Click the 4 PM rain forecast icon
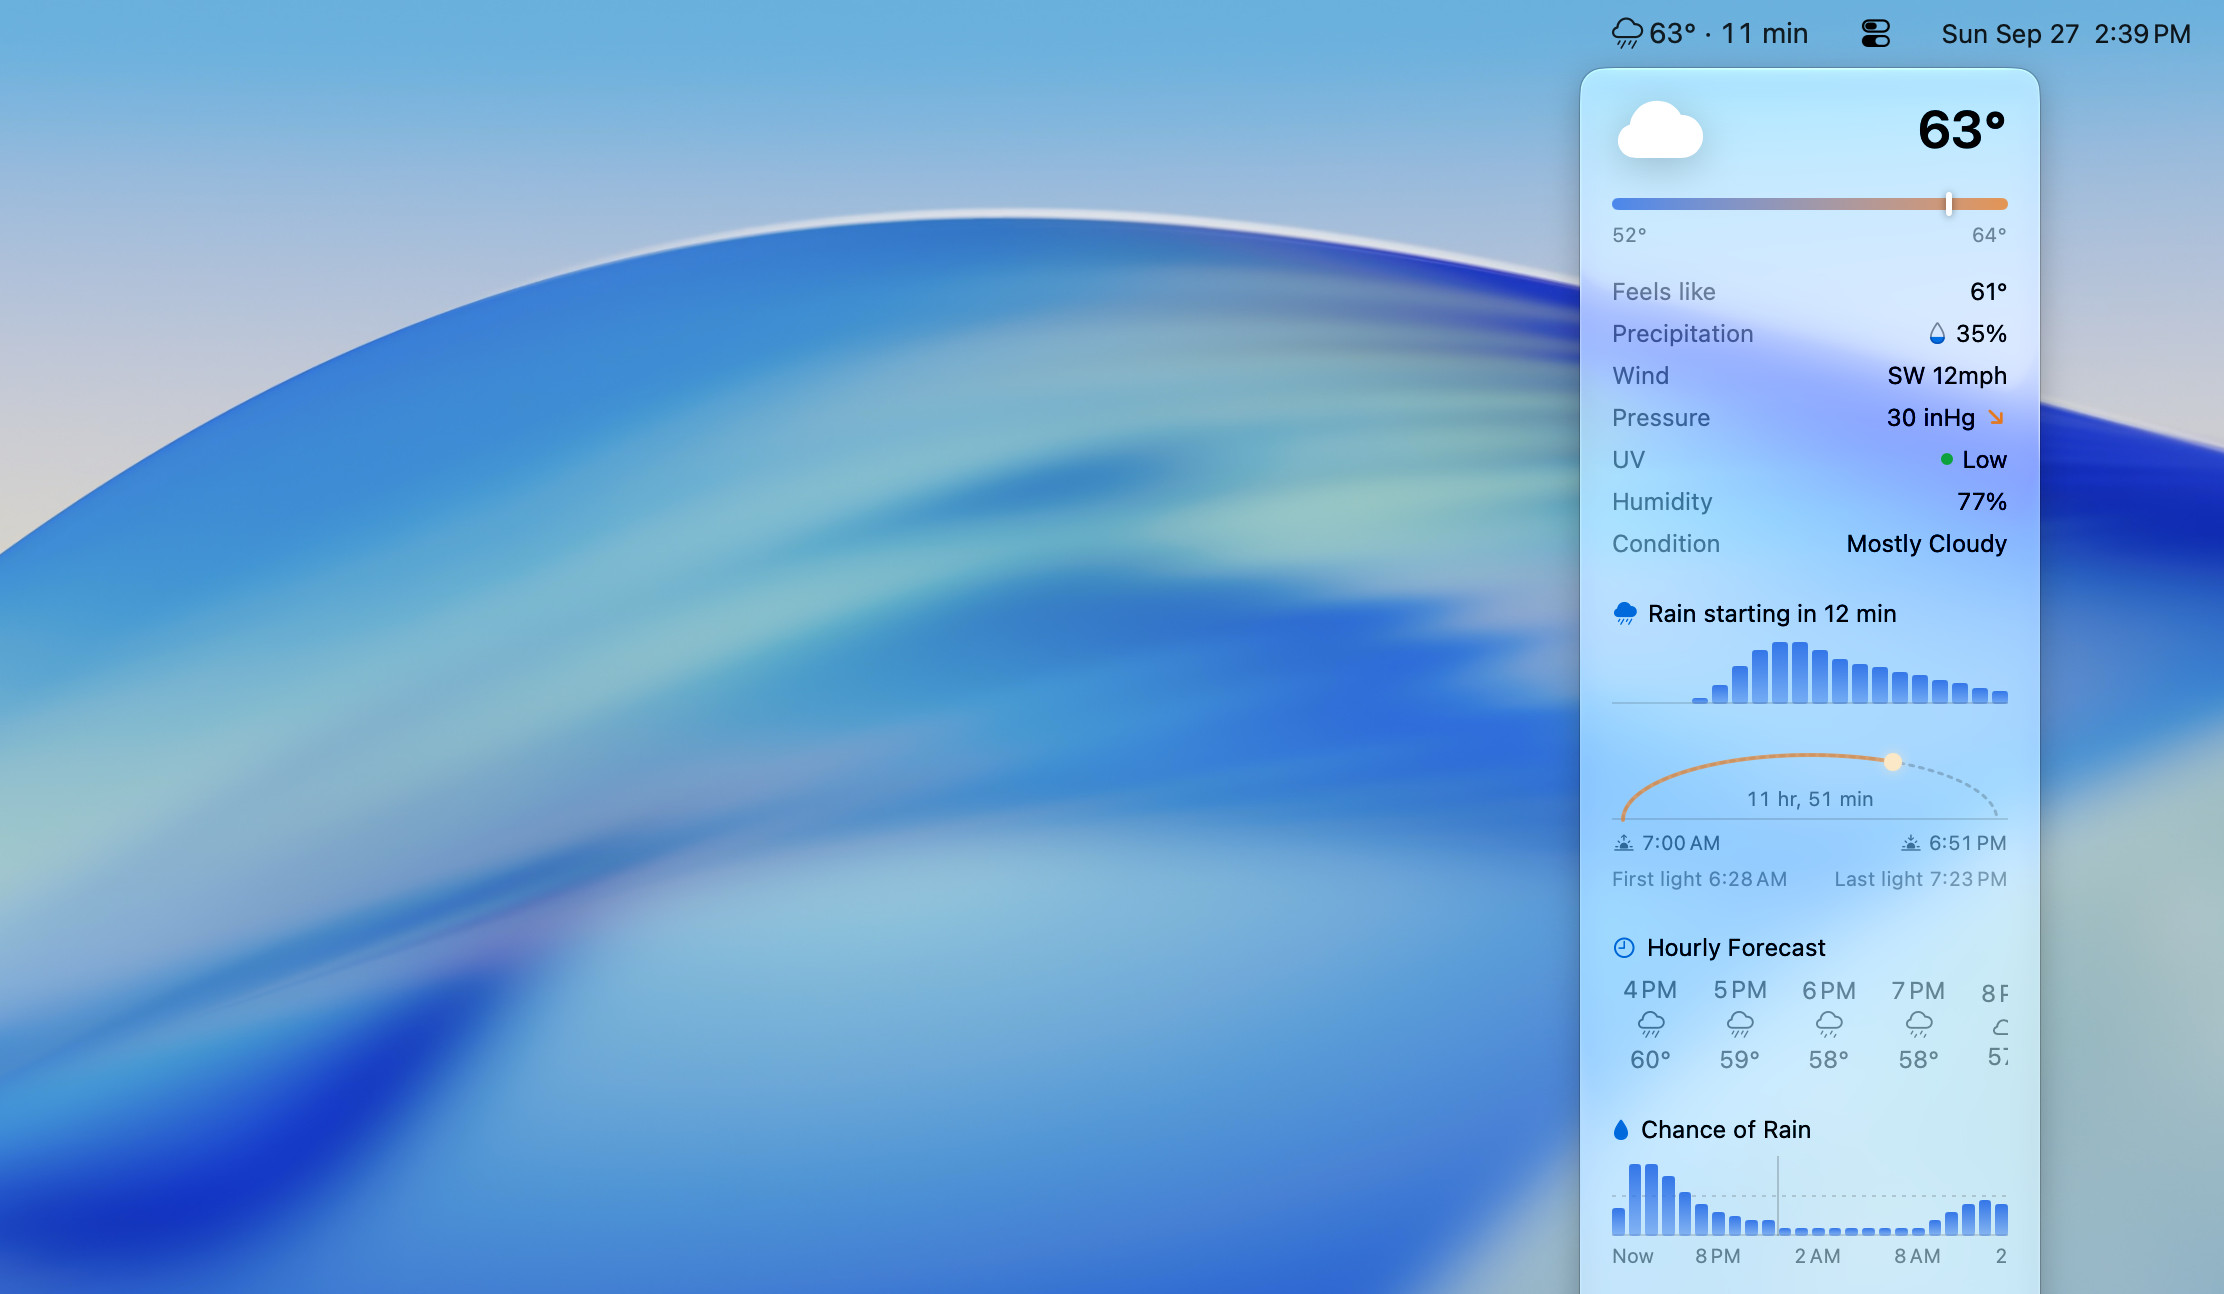The width and height of the screenshot is (2224, 1294). point(1651,1024)
